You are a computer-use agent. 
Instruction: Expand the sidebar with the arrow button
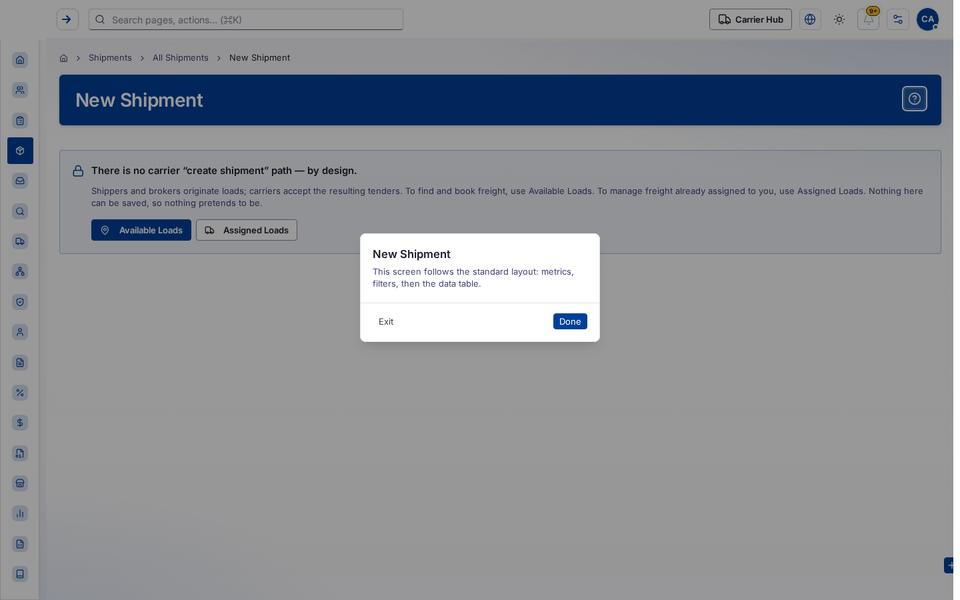click(67, 20)
